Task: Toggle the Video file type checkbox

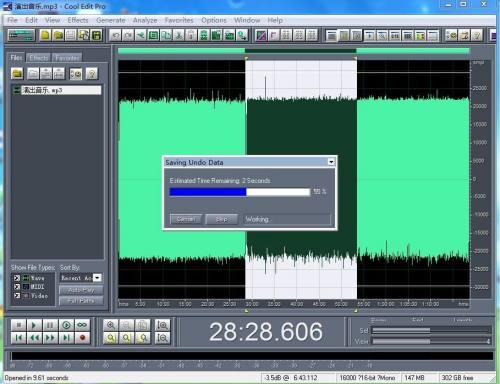Action: click(17, 295)
